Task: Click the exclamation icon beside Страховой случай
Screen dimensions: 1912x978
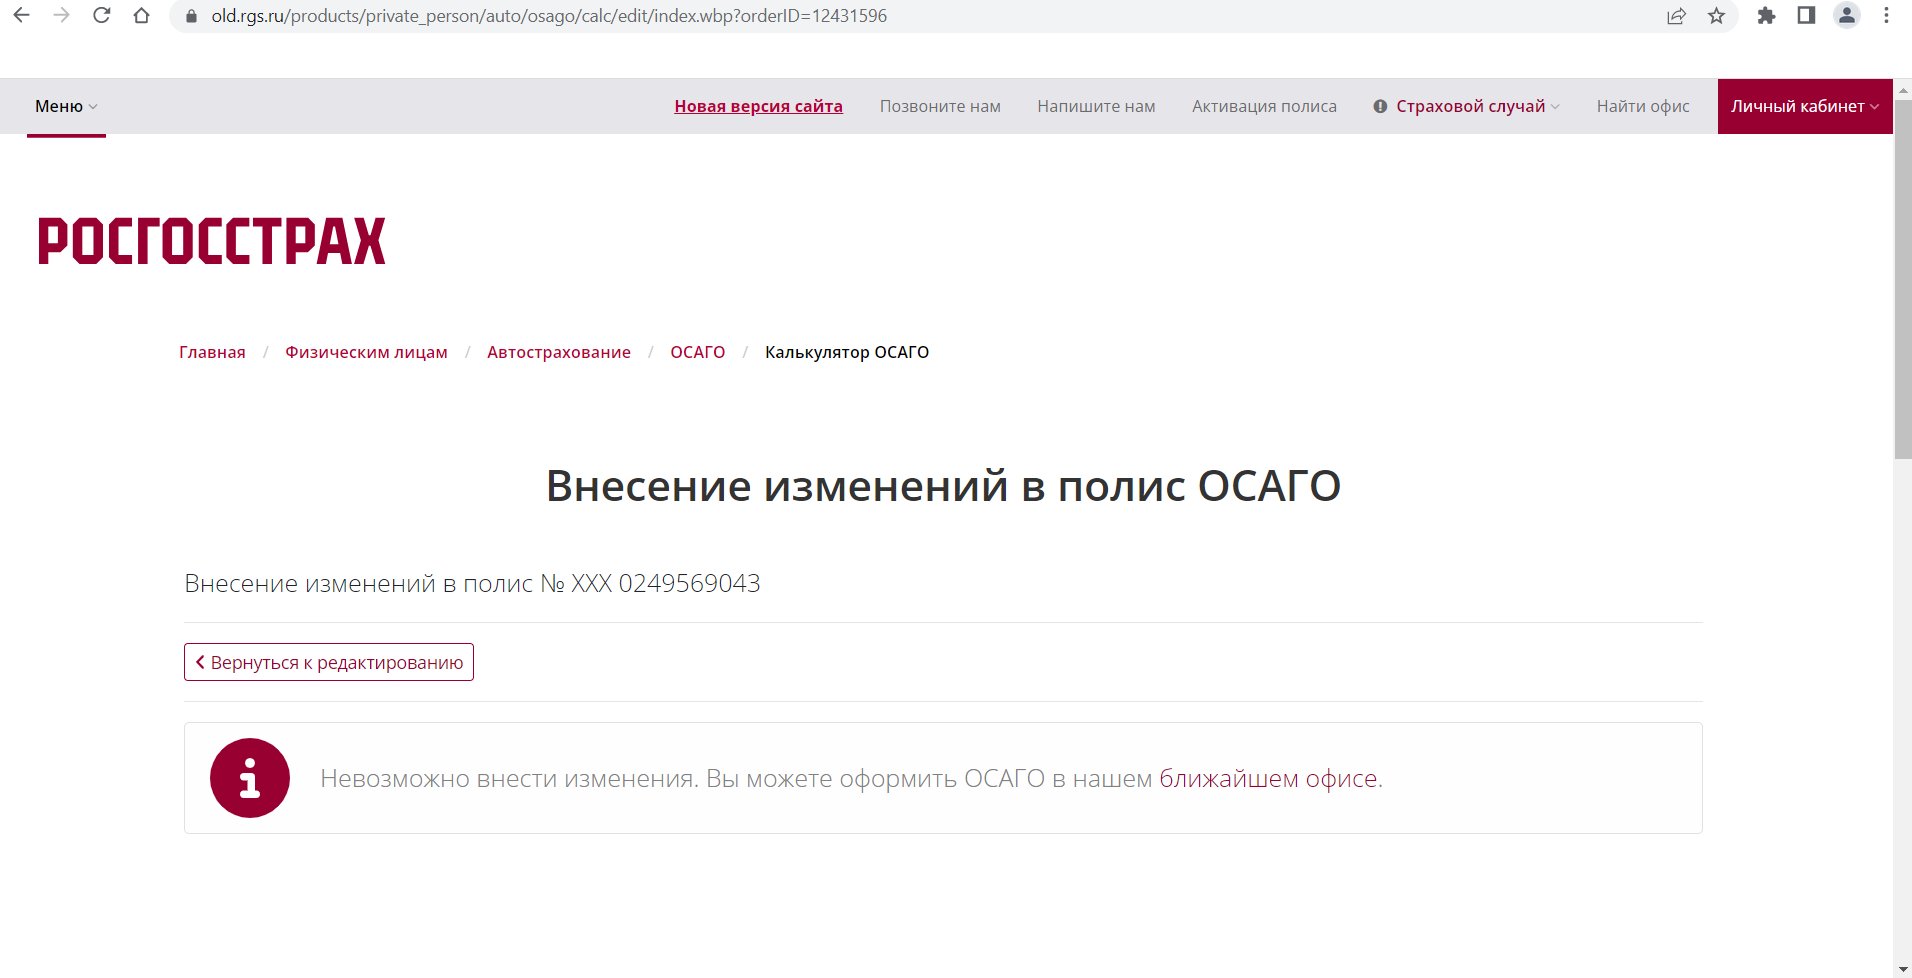Action: (x=1380, y=106)
